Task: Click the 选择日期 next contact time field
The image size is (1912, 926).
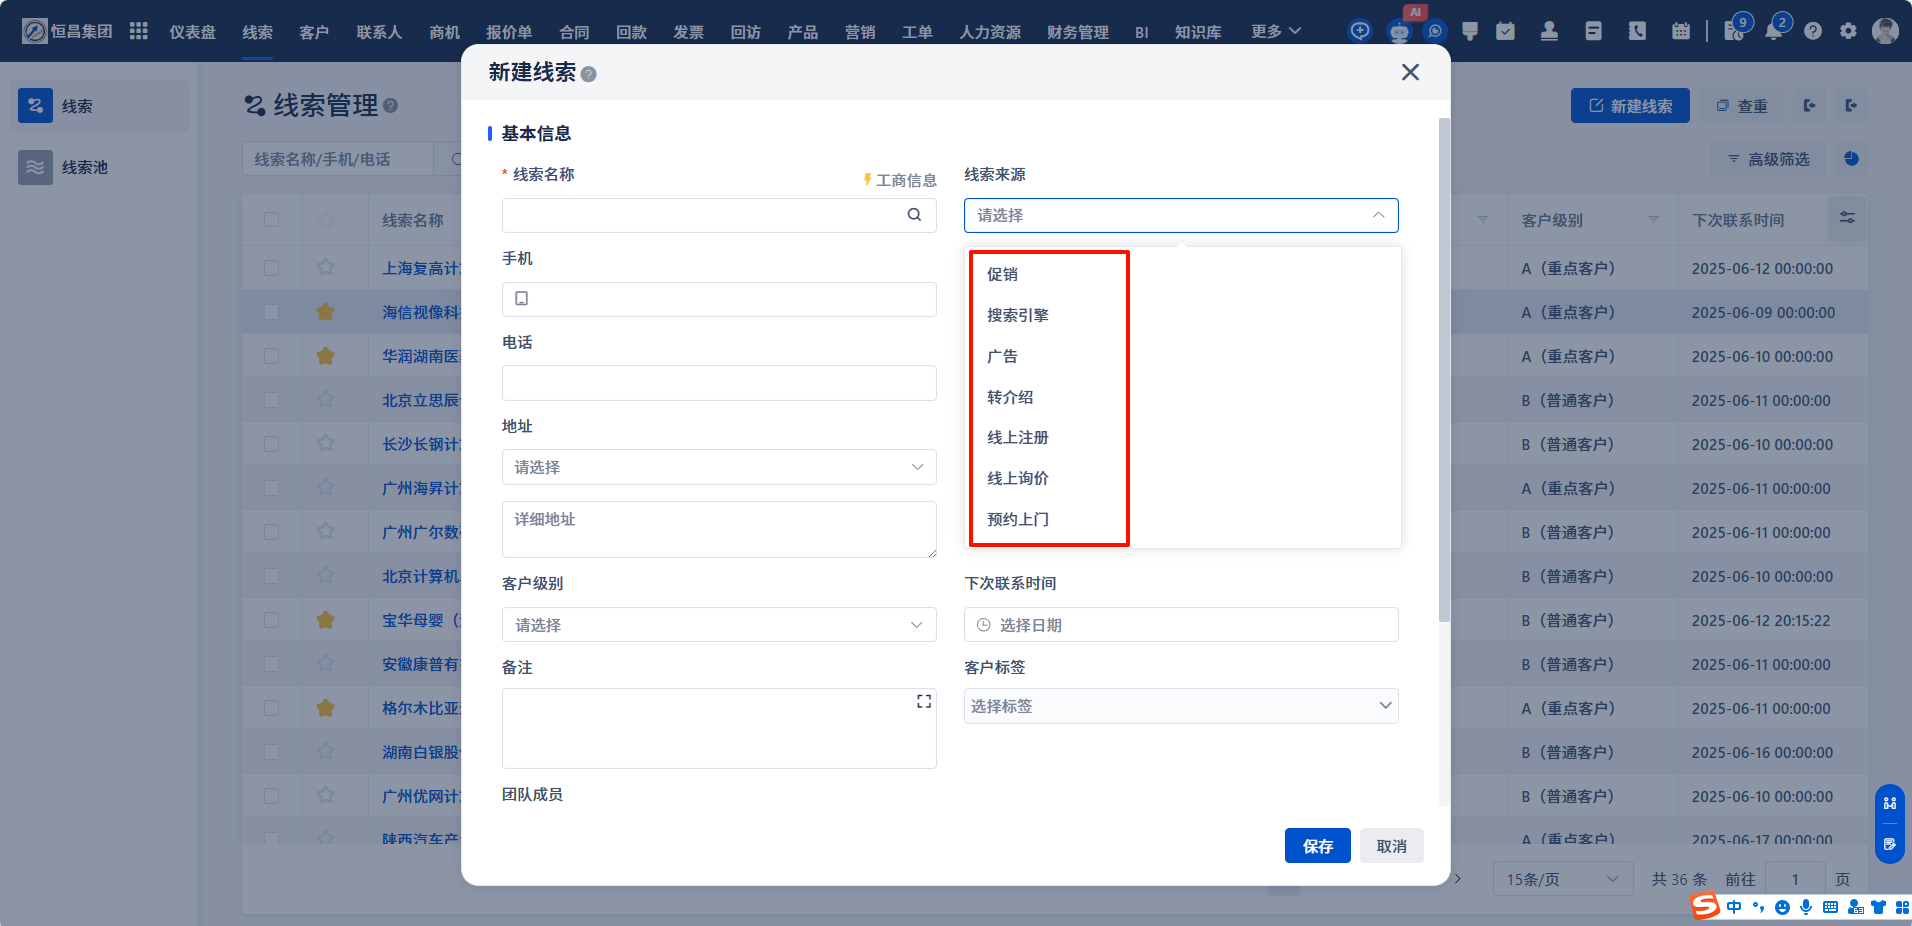Action: tap(1181, 625)
